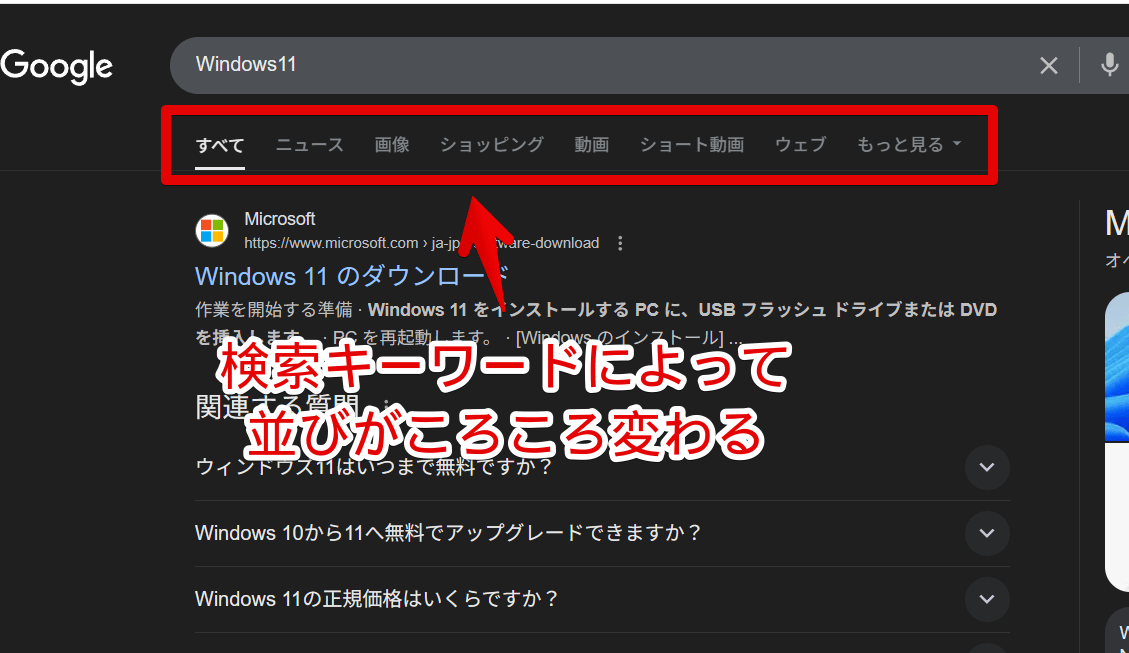Open the 画像 tab
Image resolution: width=1129 pixels, height=653 pixels.
(x=392, y=145)
